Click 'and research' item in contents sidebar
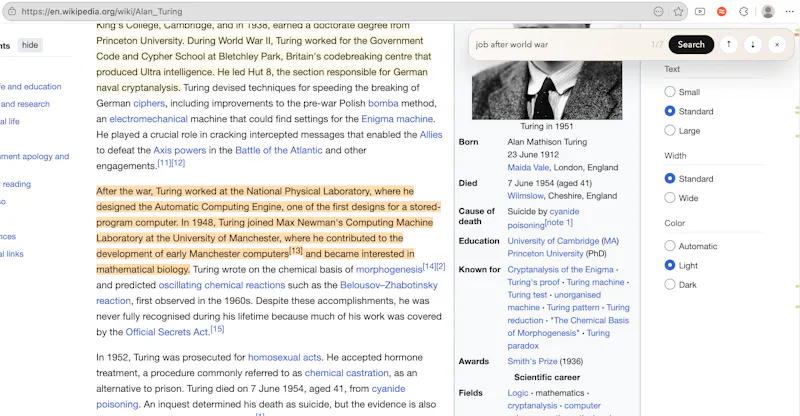Screen dimensions: 800x416 (x=25, y=104)
